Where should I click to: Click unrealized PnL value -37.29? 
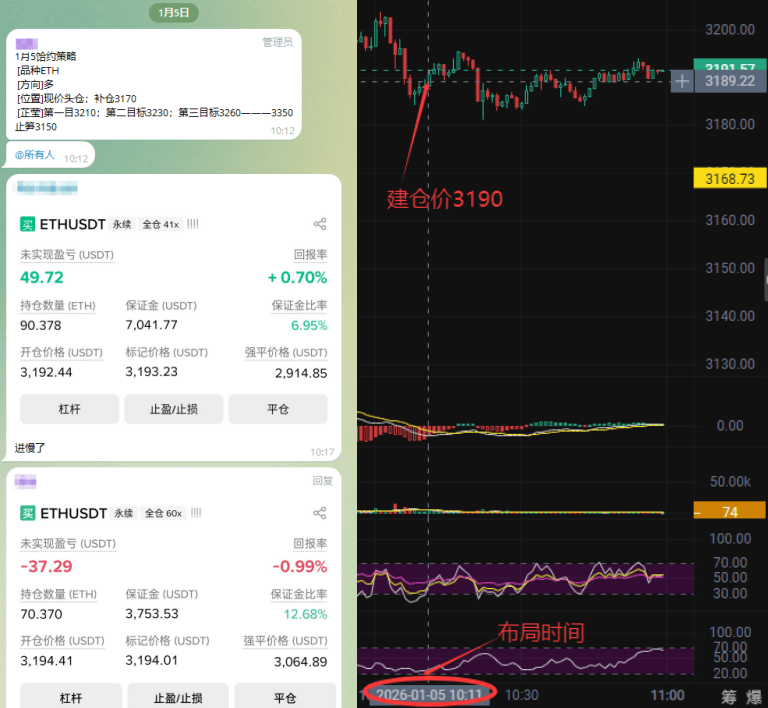[46, 566]
